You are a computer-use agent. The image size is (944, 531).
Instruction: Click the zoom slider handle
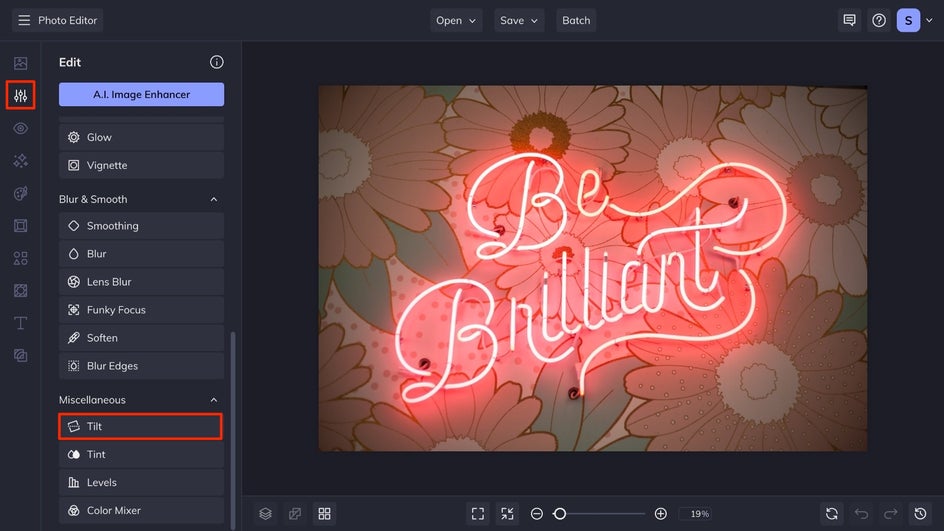(x=560, y=514)
